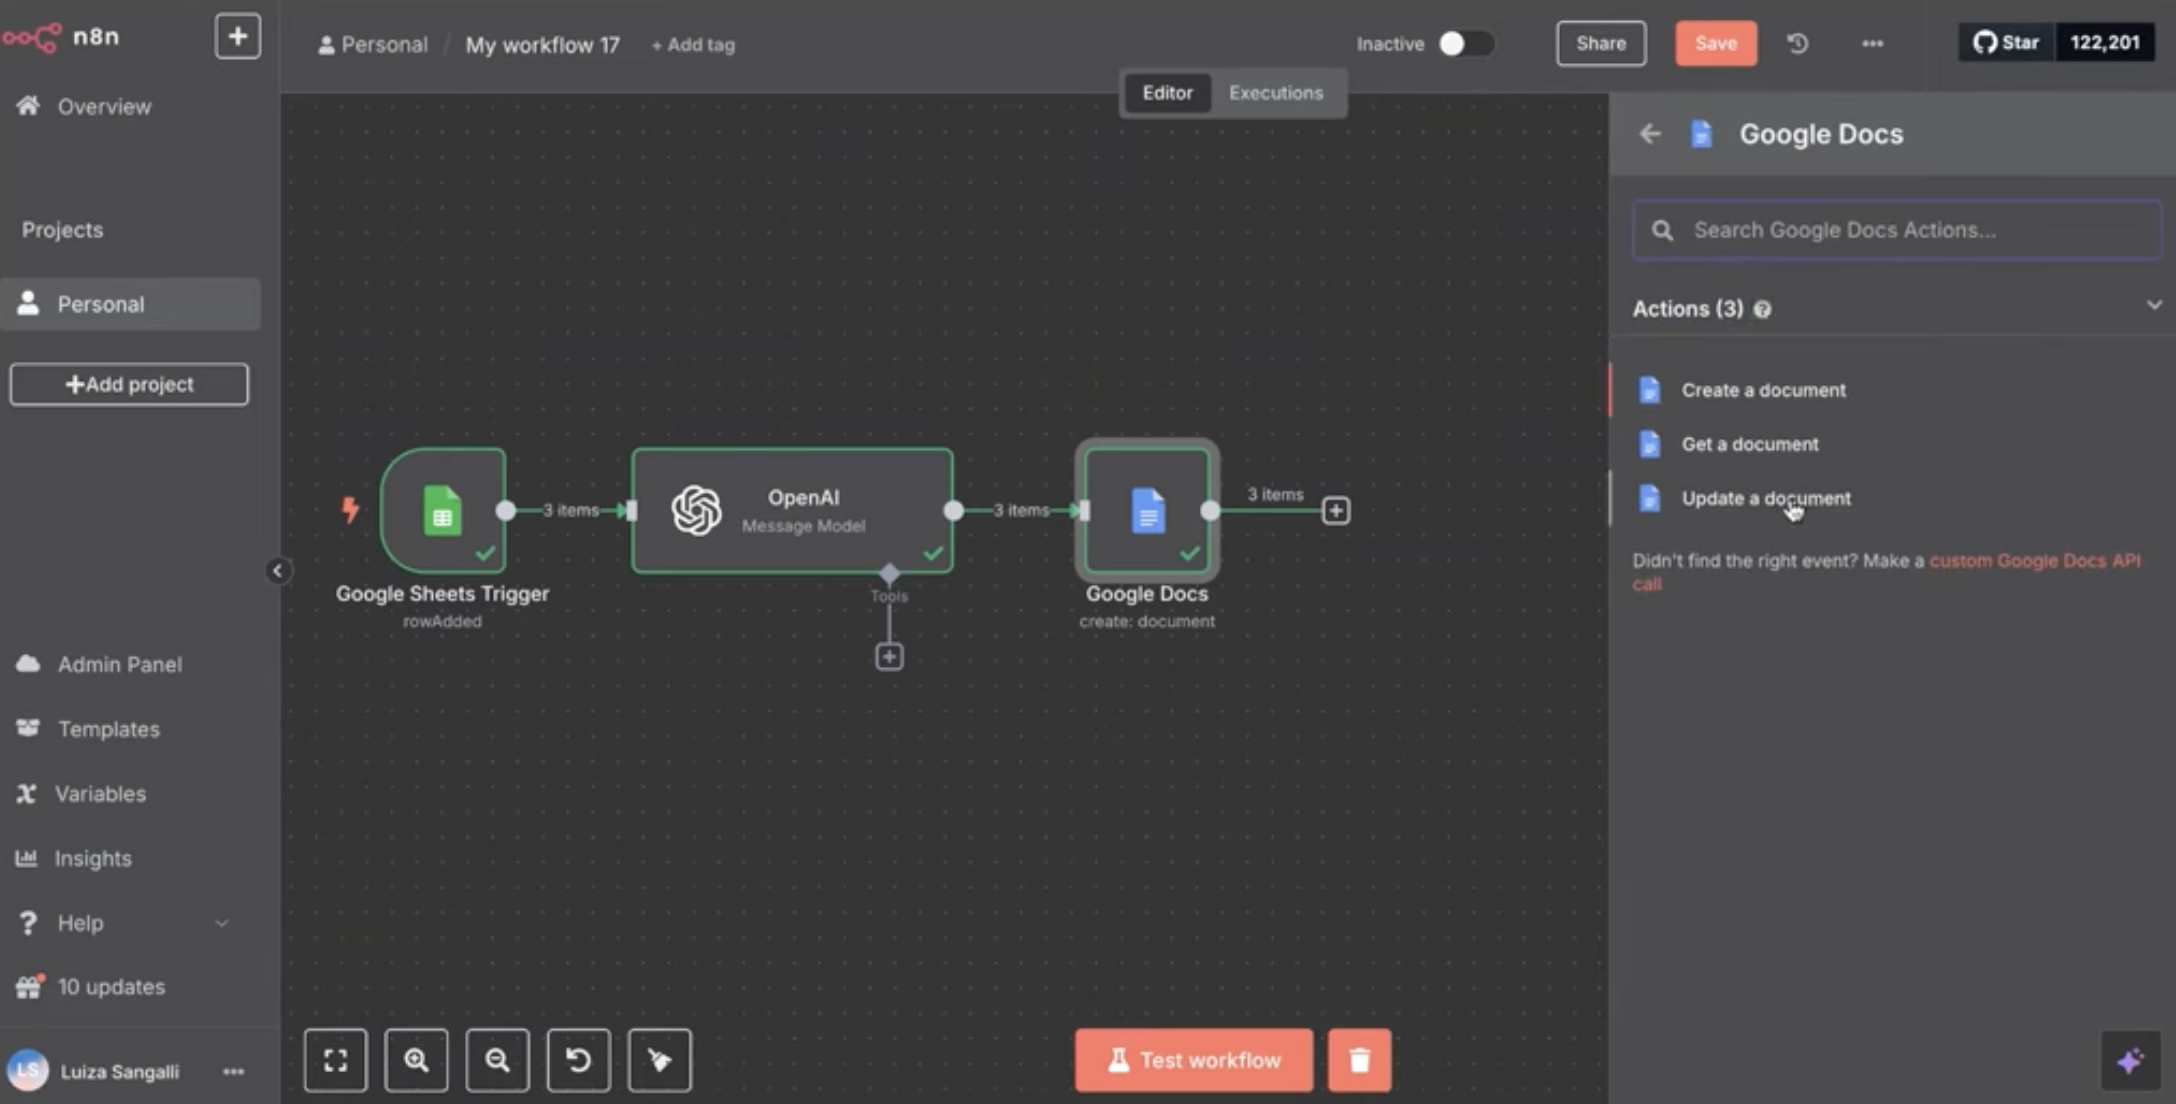
Task: Collapse the left sidebar arrow
Action: tap(277, 571)
